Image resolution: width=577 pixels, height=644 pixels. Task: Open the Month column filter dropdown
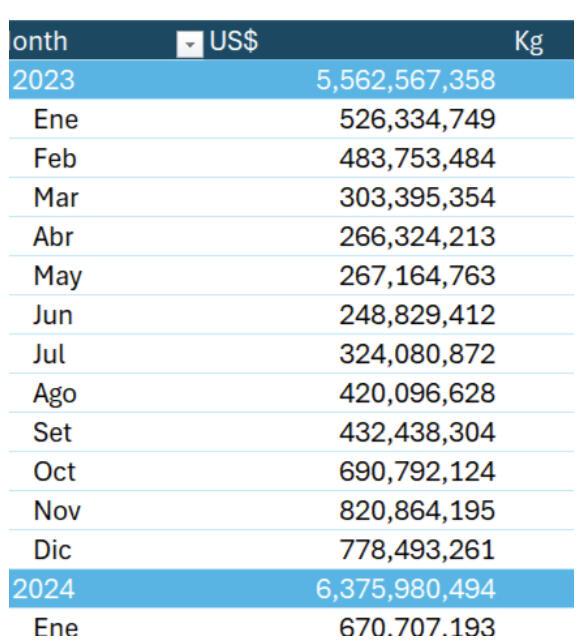[x=189, y=44]
